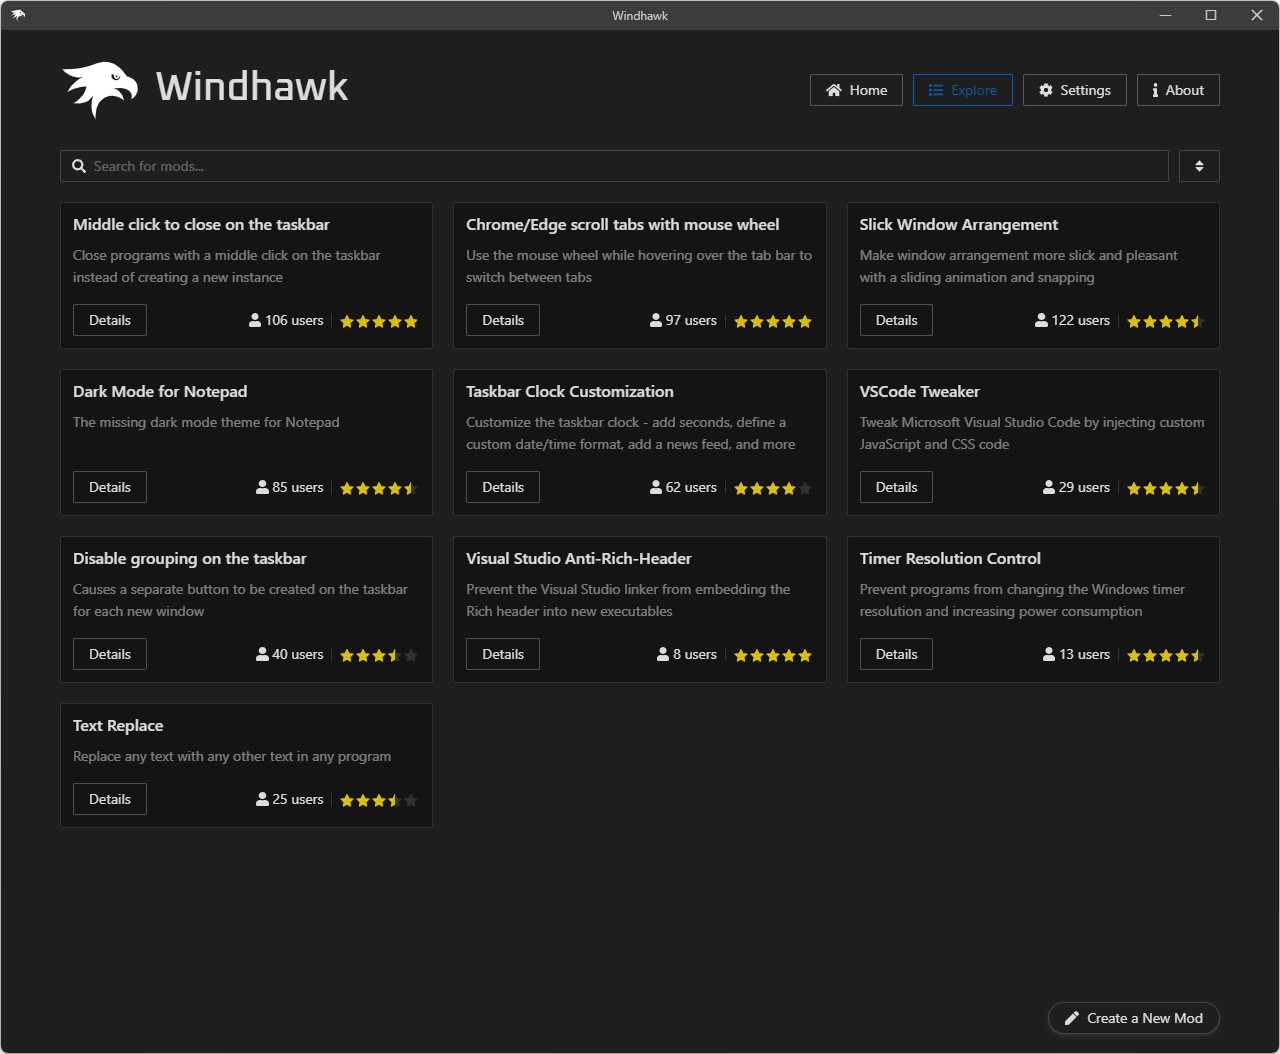The width and height of the screenshot is (1280, 1054).
Task: Click 'The missing dark mode theme' description
Action: click(x=206, y=422)
